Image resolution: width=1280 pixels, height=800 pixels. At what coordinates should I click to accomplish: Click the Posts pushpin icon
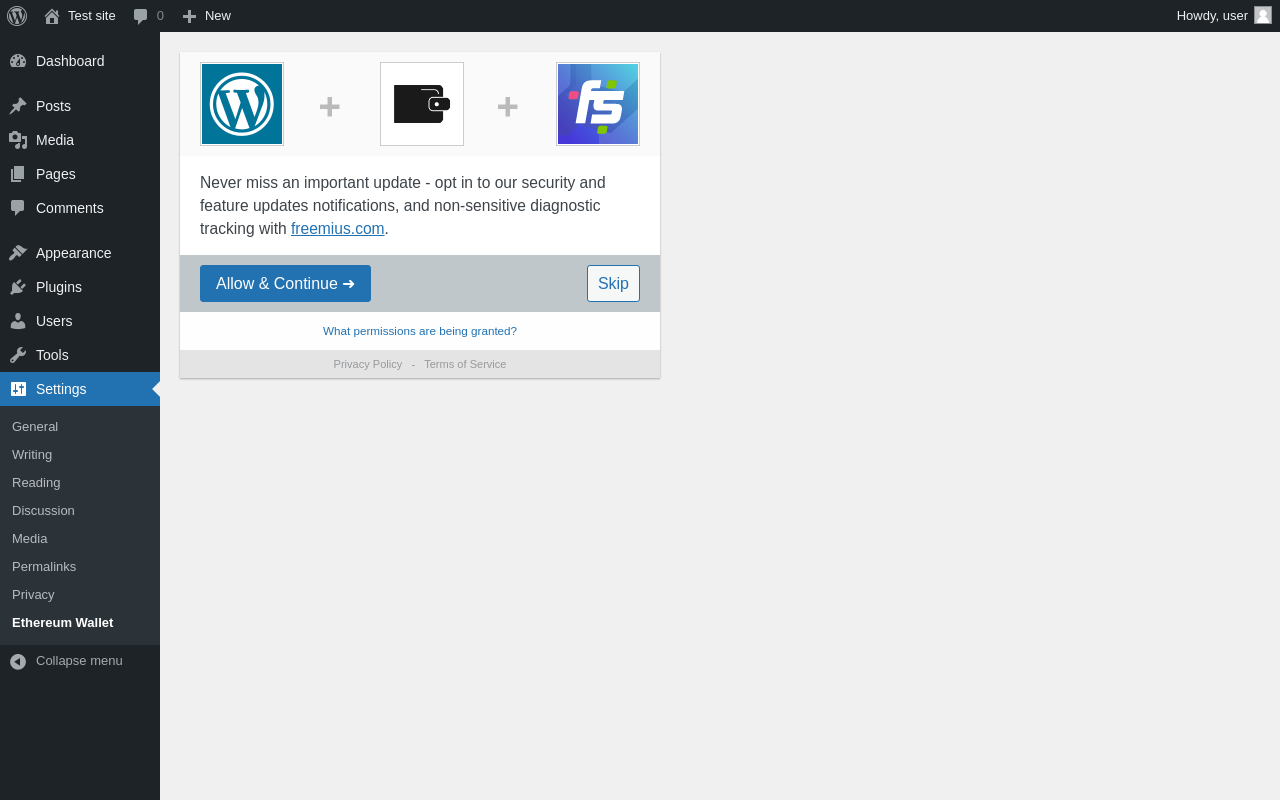[18, 106]
